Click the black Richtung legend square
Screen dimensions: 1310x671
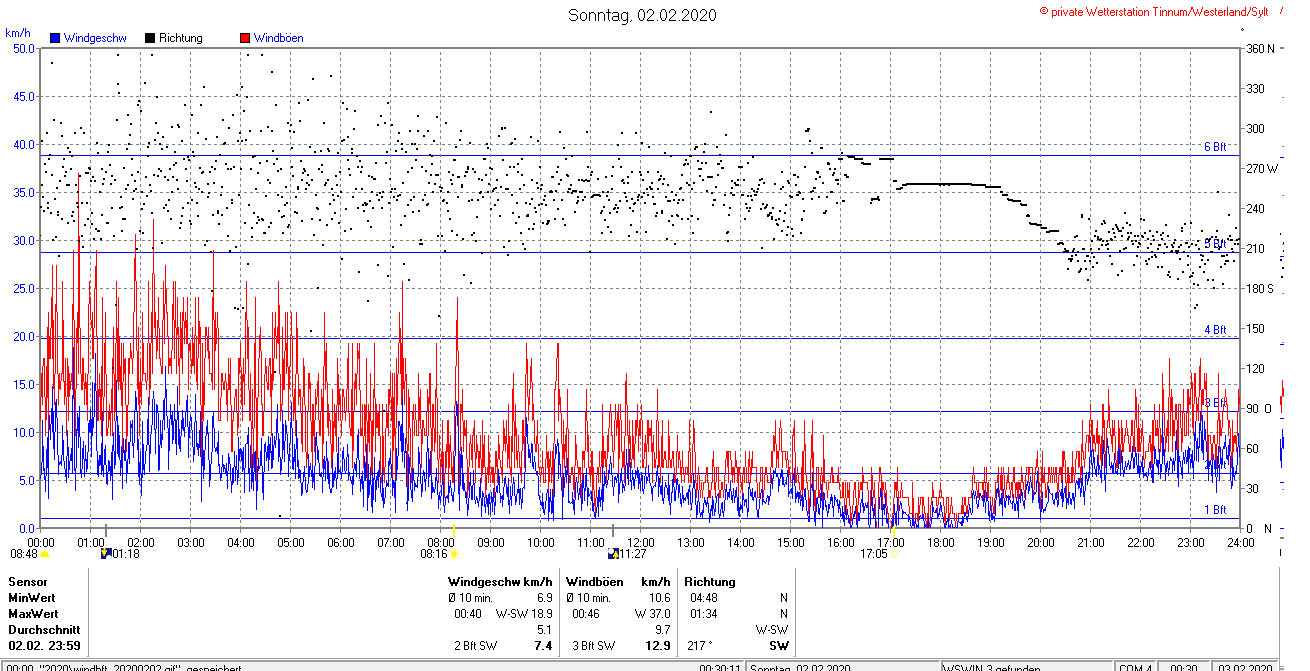pyautogui.click(x=150, y=38)
